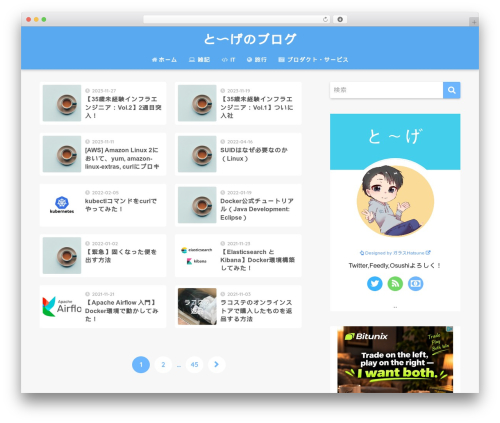500x423 pixels.
Task: Click coffee thumbnail of SUID article
Action: [x=197, y=154]
